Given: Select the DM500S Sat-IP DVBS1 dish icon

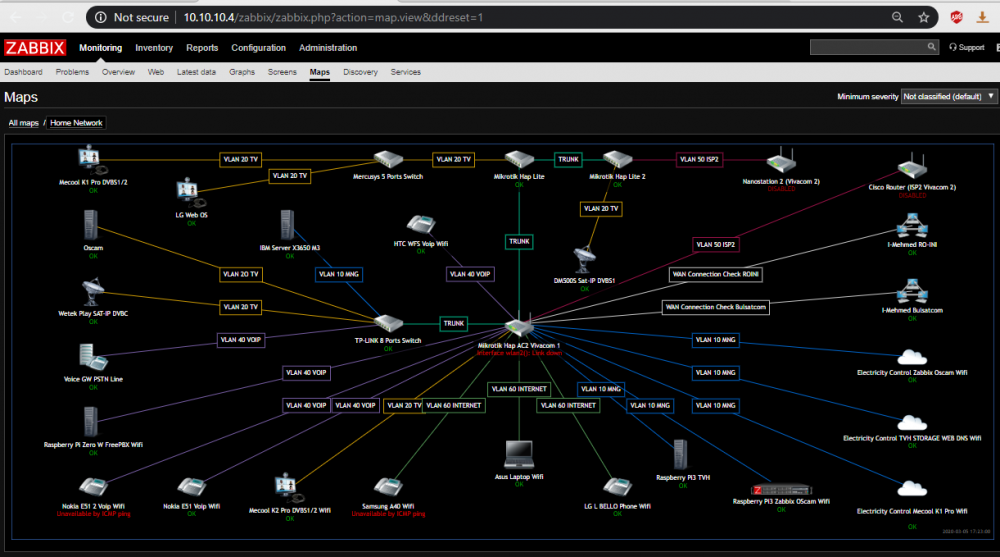Looking at the screenshot, I should tap(584, 260).
